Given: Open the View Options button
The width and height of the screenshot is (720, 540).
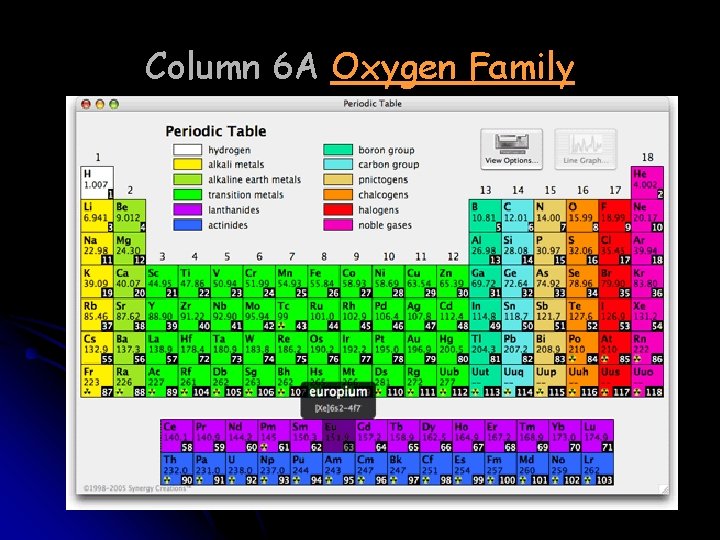Looking at the screenshot, I should pos(512,149).
